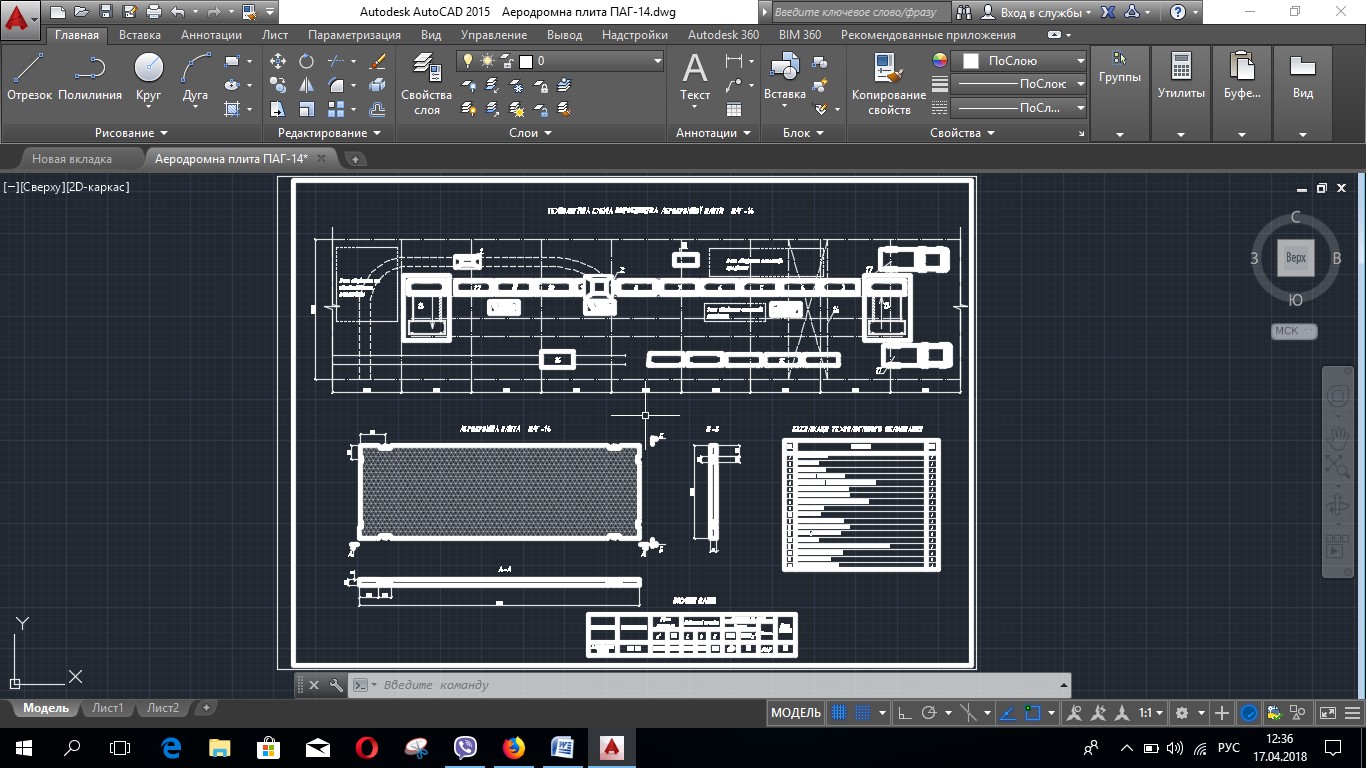The image size is (1366, 768).
Task: Click the Copy objects tool icon
Action: (278, 85)
